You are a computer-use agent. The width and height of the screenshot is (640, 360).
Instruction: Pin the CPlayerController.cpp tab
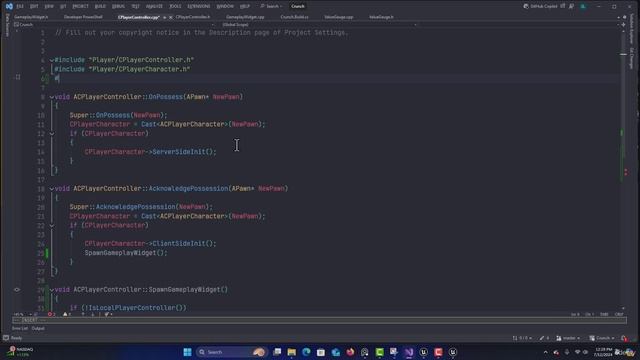point(164,17)
